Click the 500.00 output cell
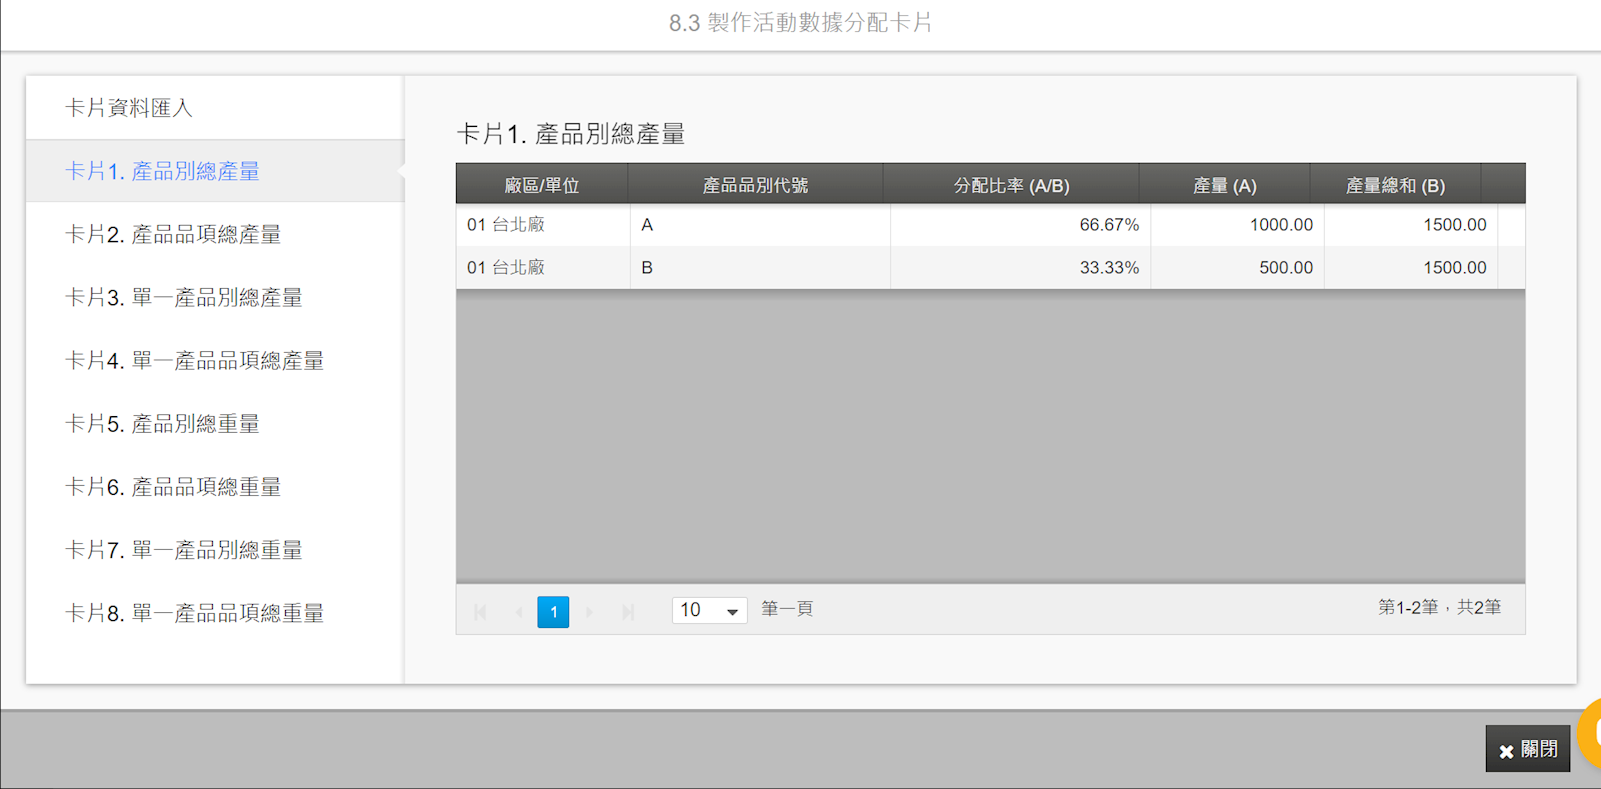This screenshot has height=789, width=1601. 1237,268
